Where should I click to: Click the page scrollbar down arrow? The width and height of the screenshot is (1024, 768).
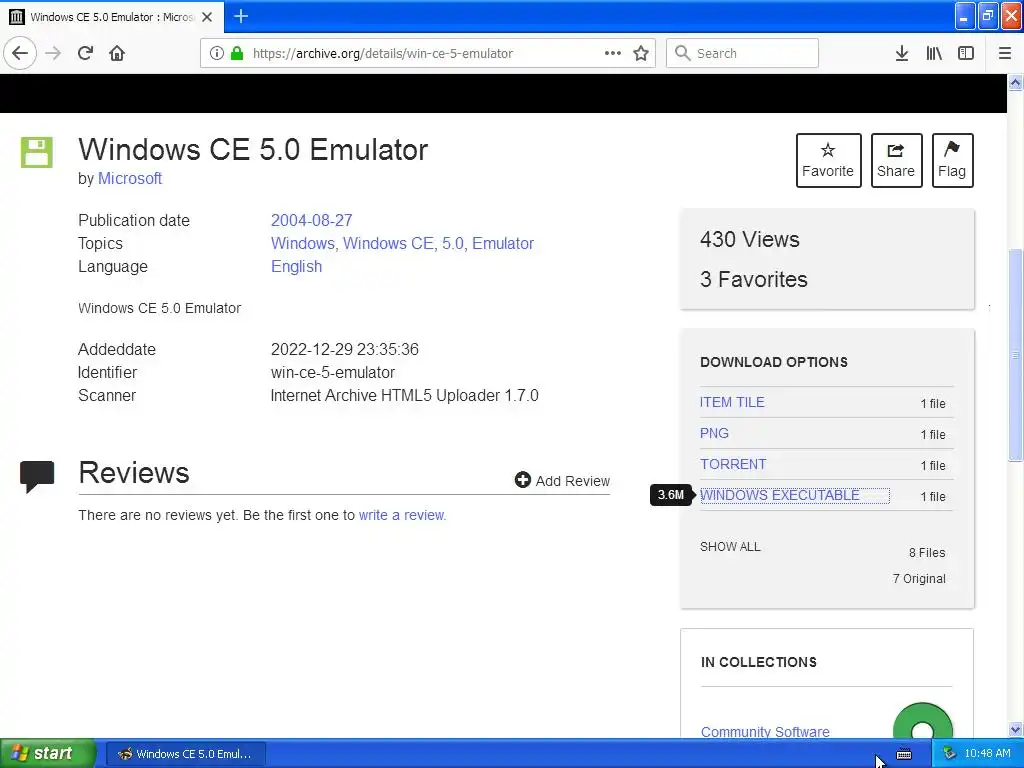point(1015,729)
